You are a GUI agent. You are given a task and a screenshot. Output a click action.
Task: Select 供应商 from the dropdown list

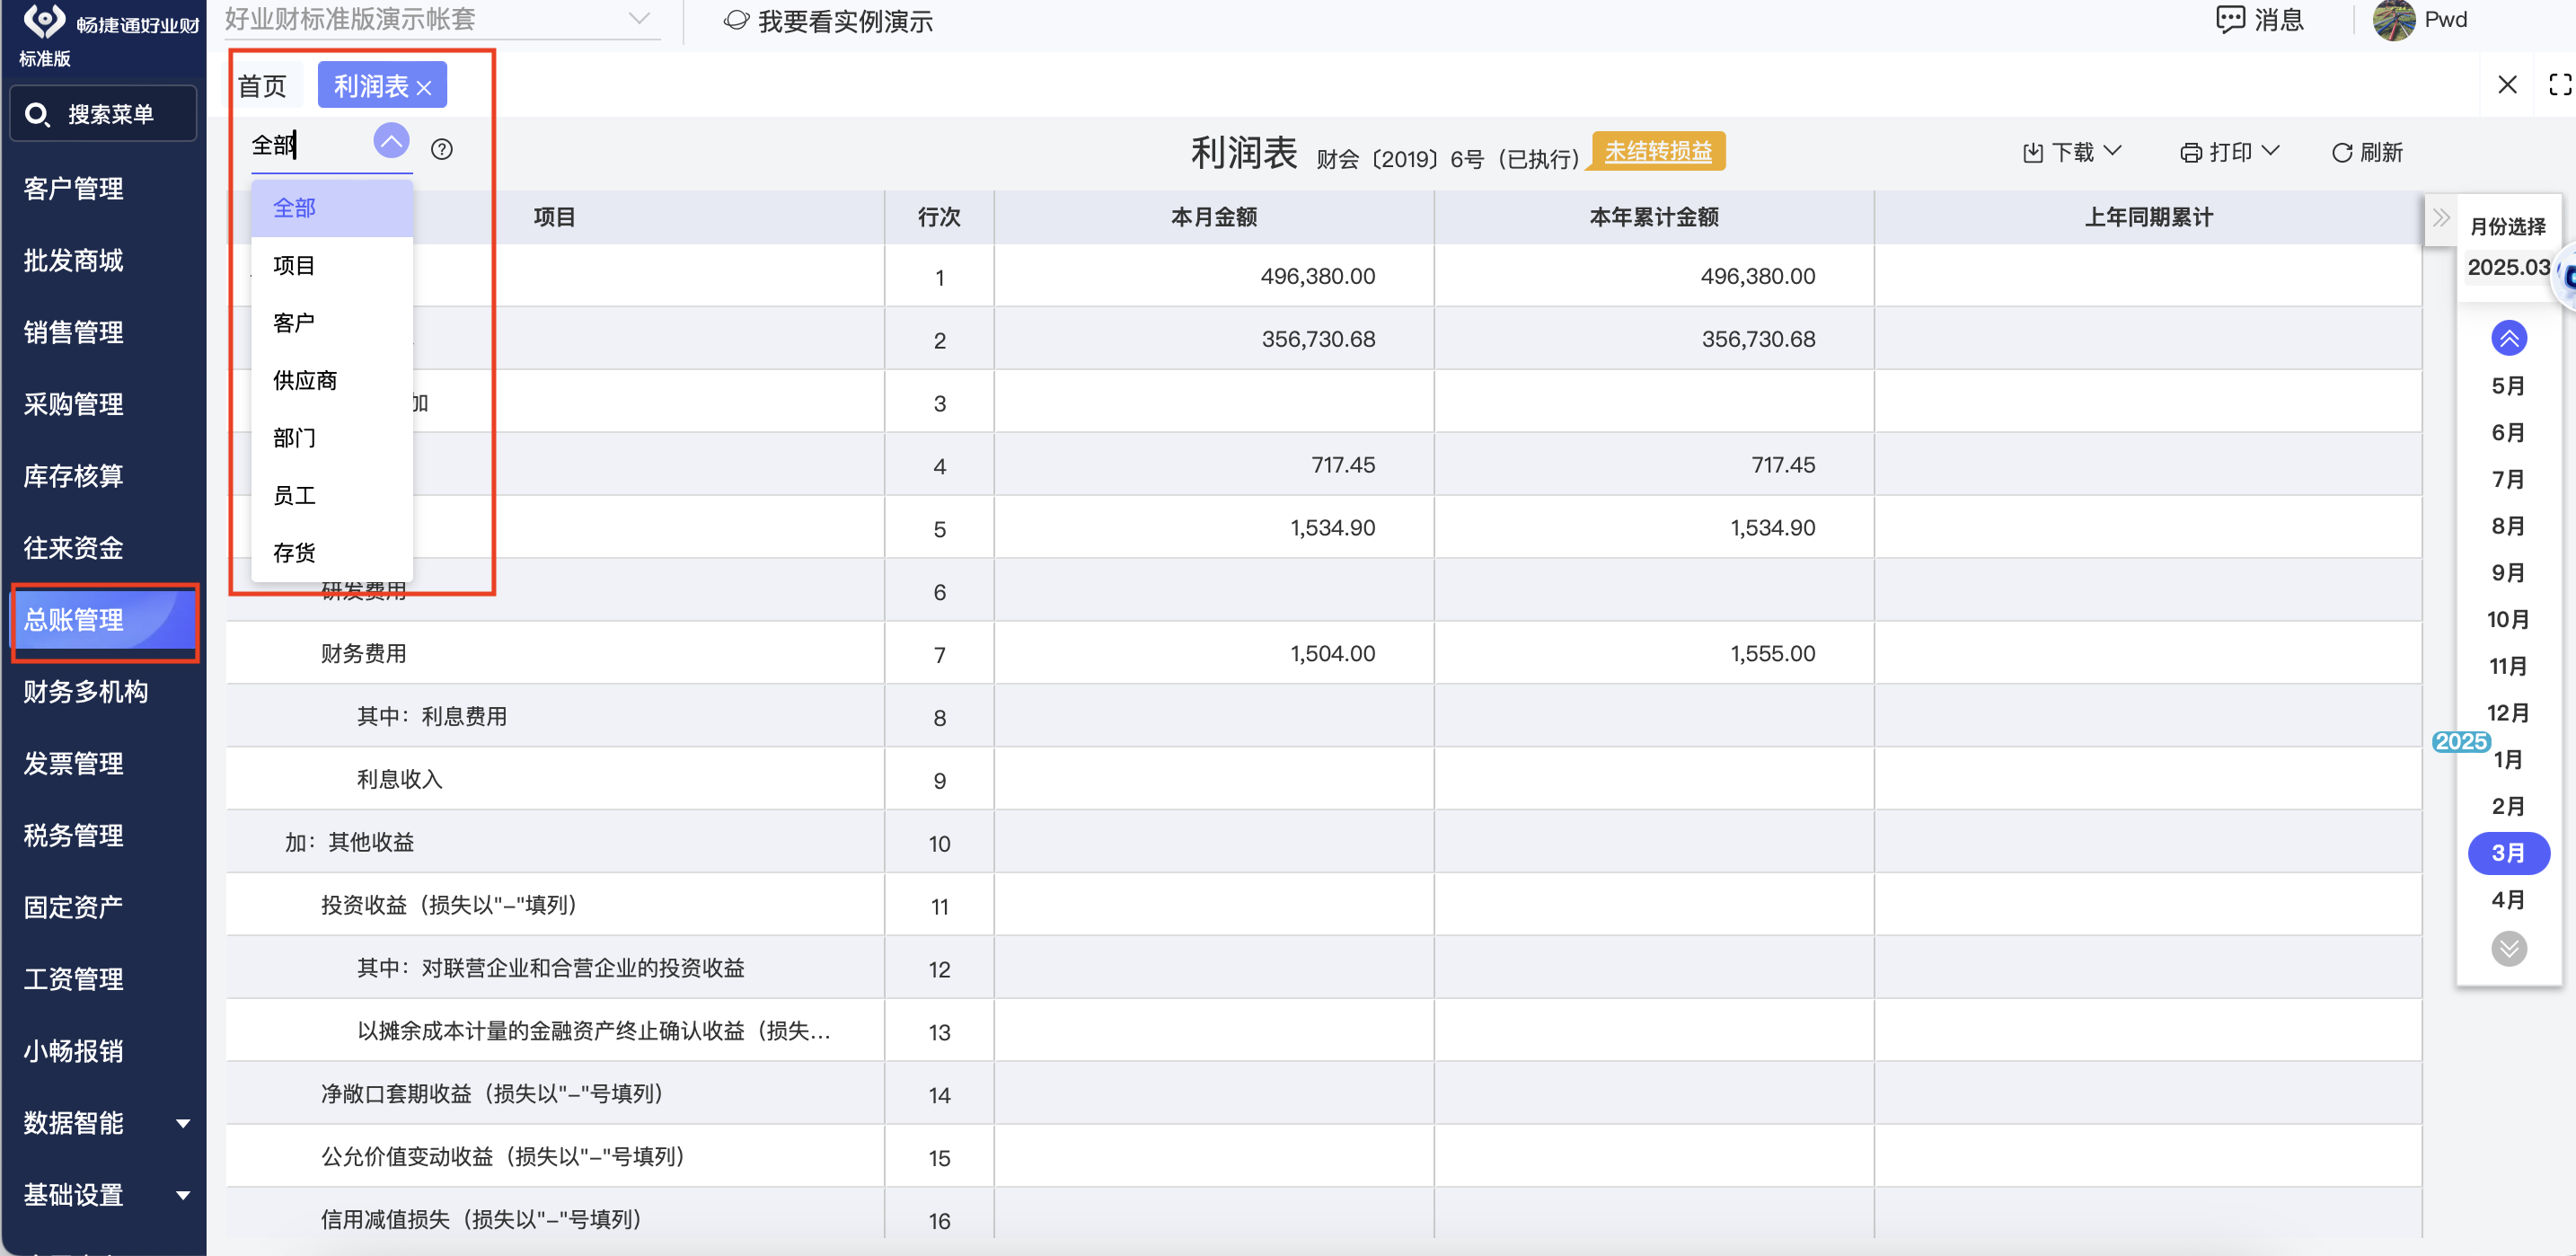305,380
